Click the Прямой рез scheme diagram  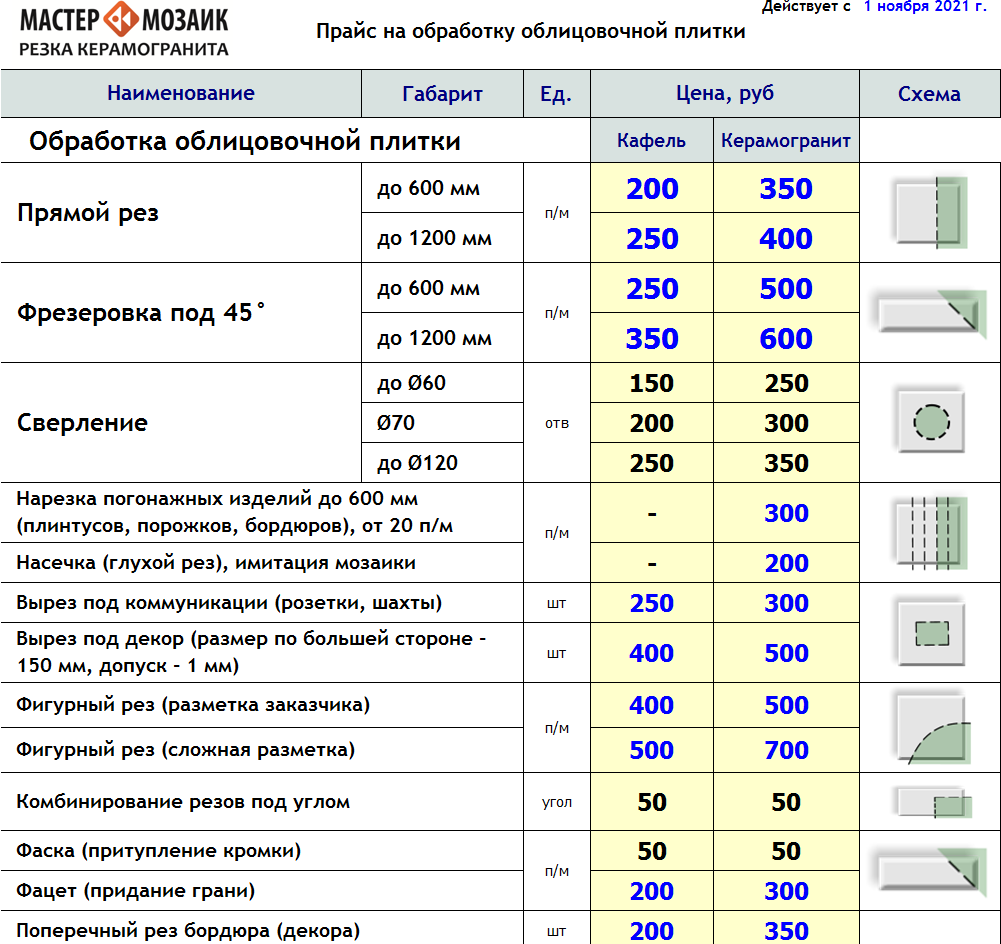coord(930,212)
